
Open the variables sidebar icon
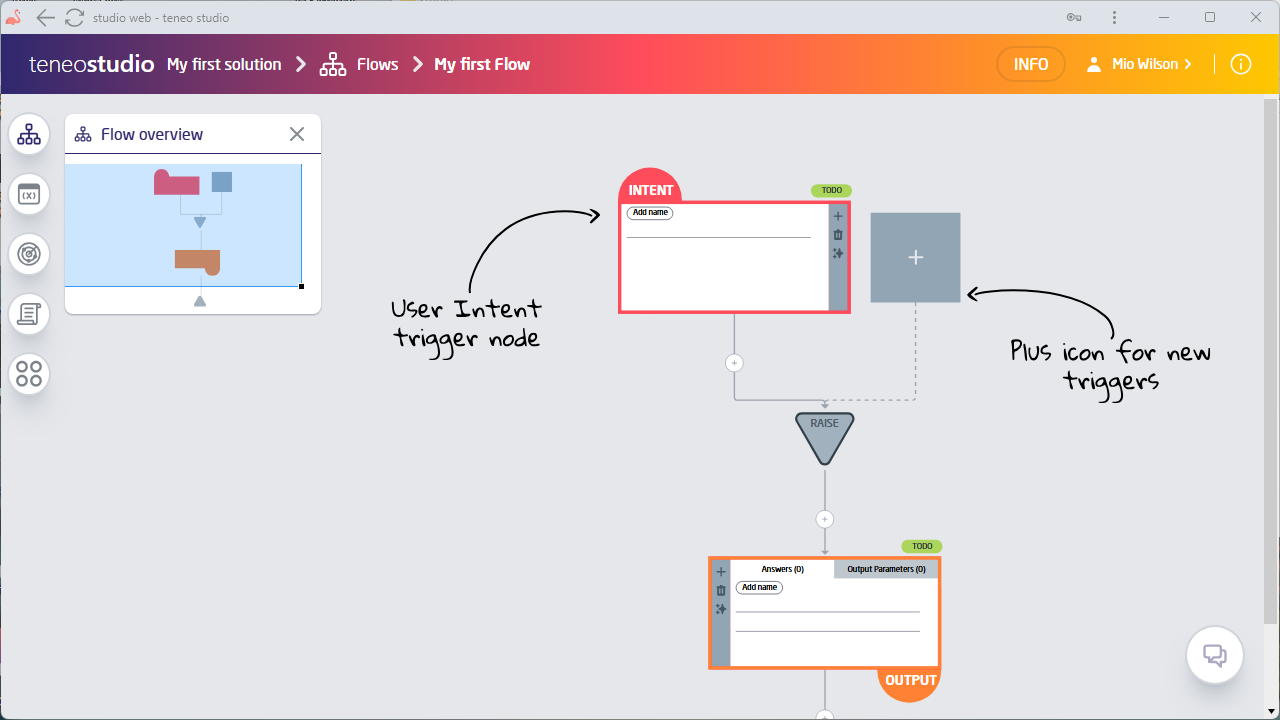(29, 194)
